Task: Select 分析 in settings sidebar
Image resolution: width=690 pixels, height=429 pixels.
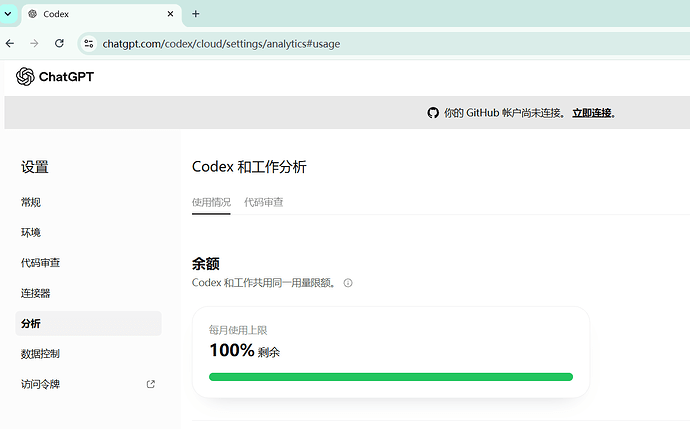Action: tap(88, 323)
